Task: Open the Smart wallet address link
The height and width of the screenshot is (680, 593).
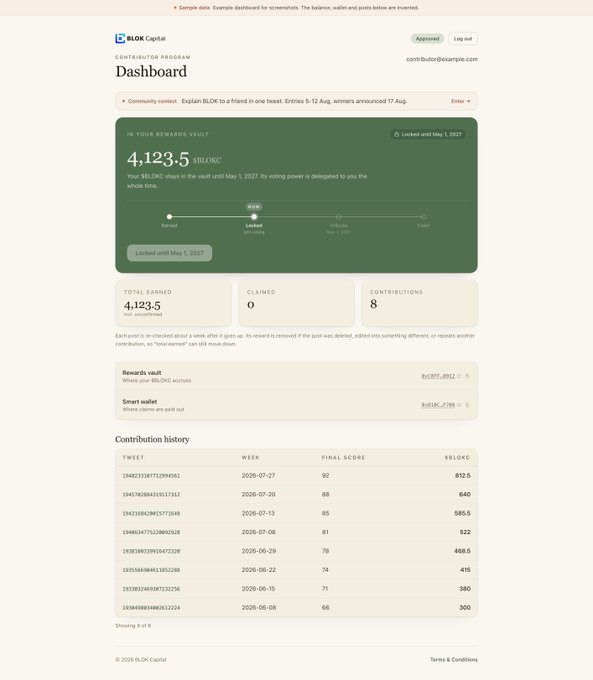Action: pyautogui.click(x=438, y=405)
